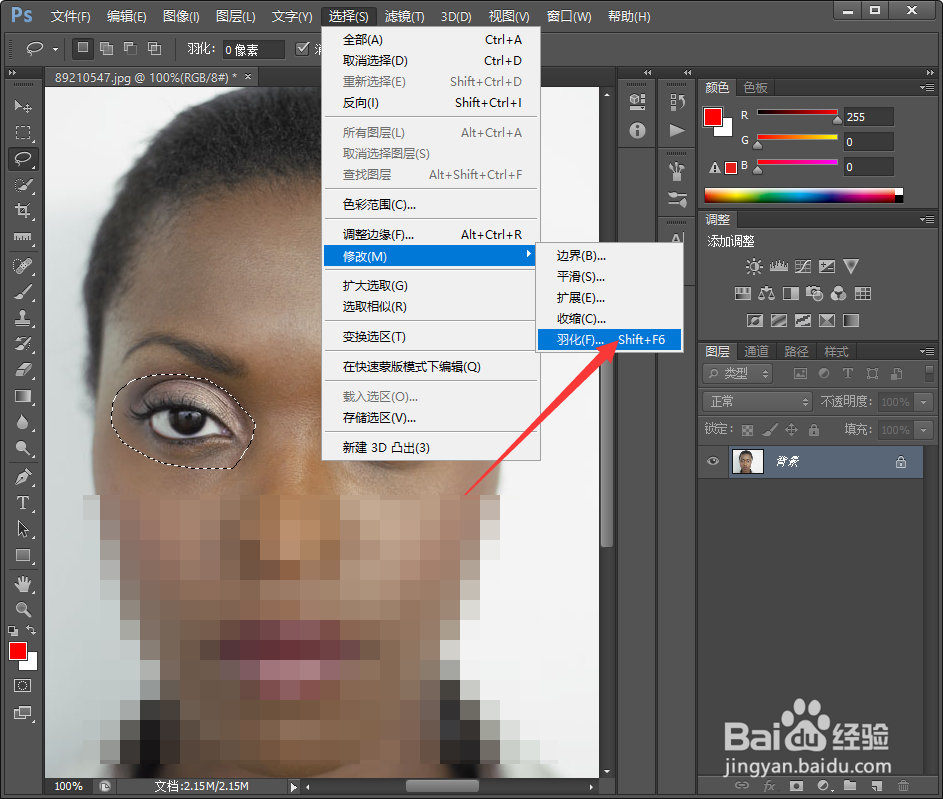Select the Move tool
The width and height of the screenshot is (943, 799).
(x=23, y=106)
